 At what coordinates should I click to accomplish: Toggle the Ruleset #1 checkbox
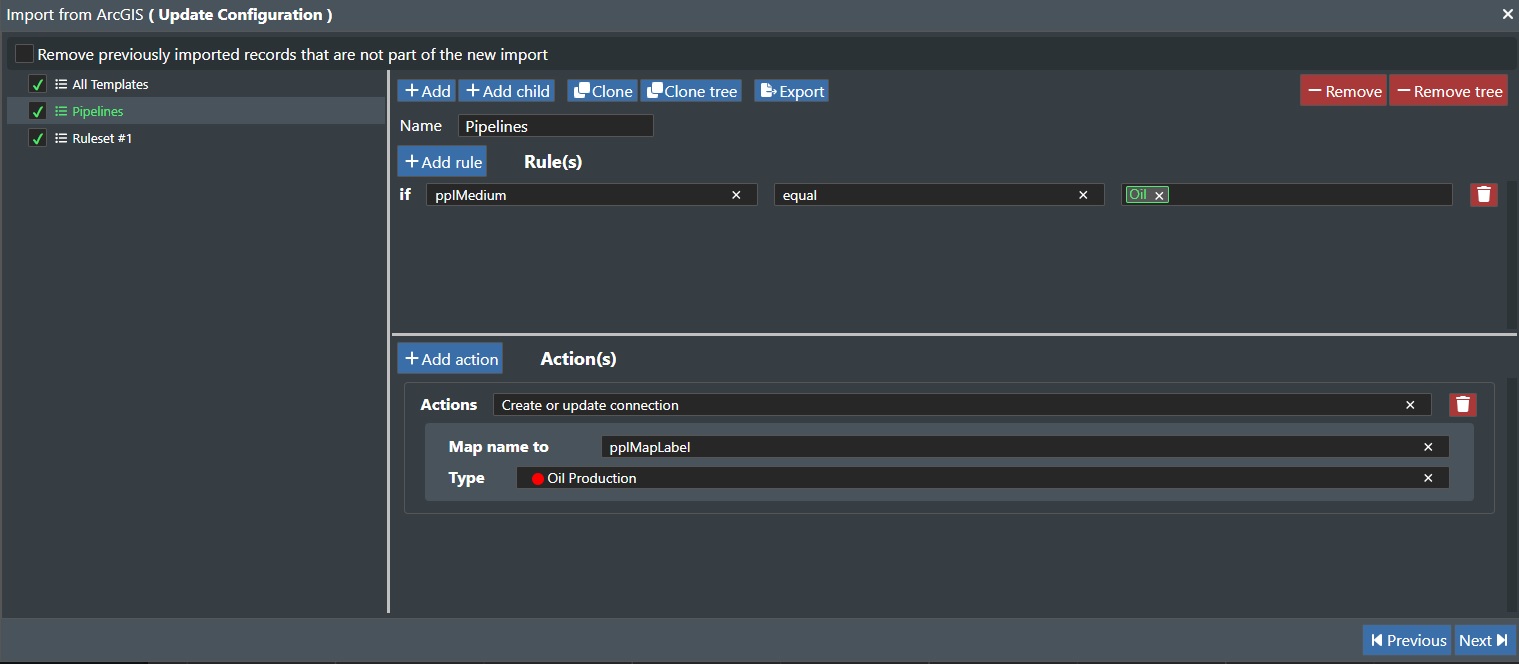tap(38, 139)
